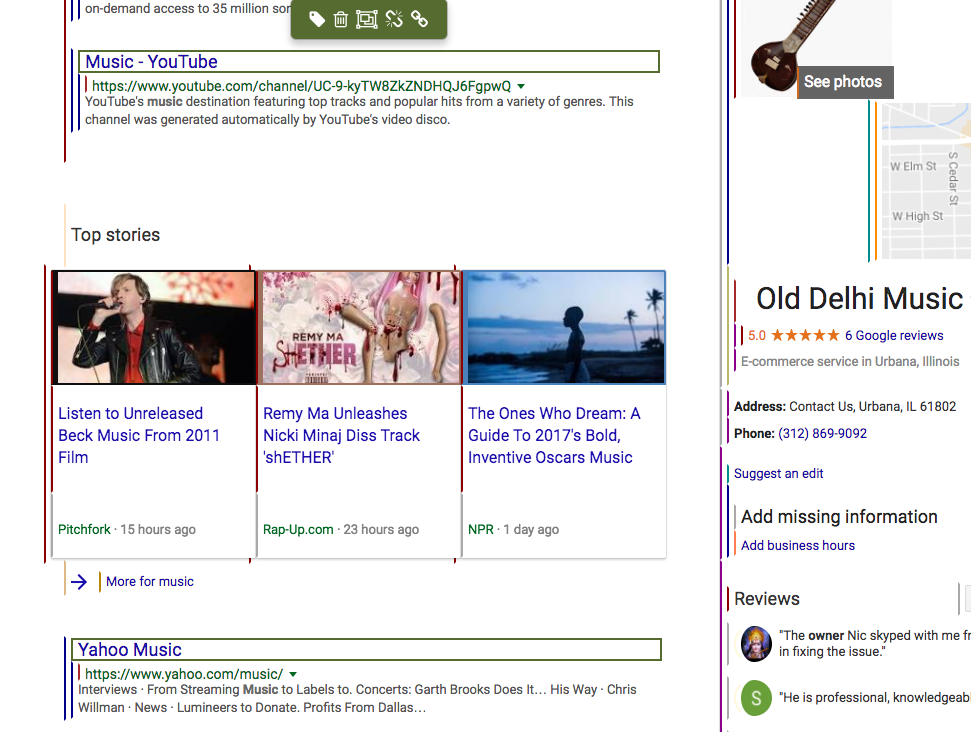Click the deity avatar of the first reviewer
971x732 pixels.
[x=756, y=643]
